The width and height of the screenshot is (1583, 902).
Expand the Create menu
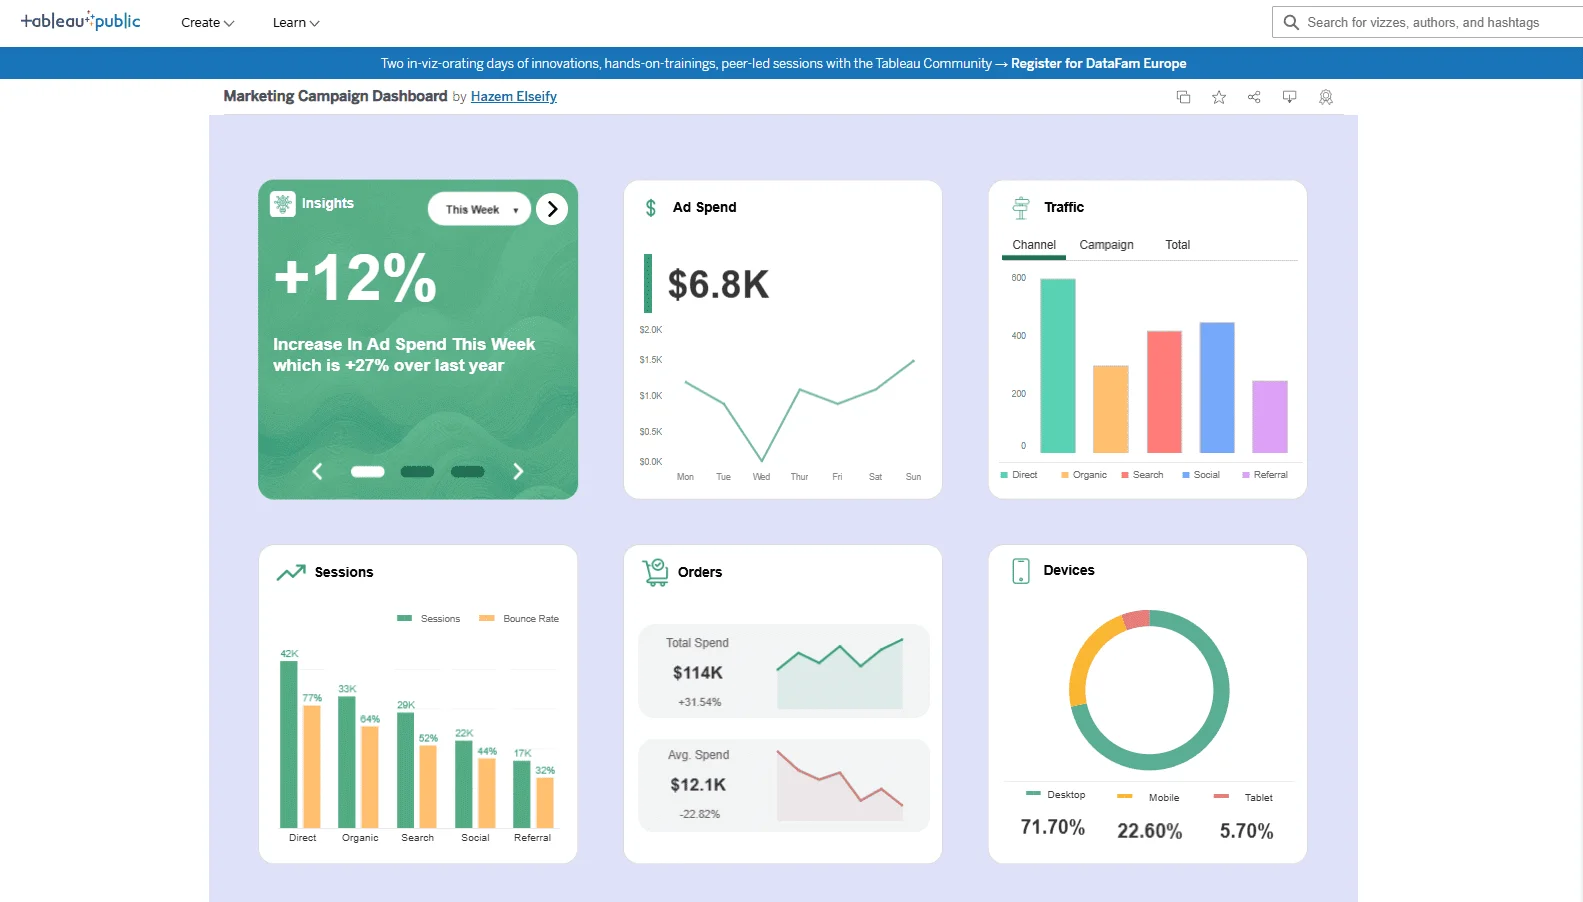coord(208,23)
